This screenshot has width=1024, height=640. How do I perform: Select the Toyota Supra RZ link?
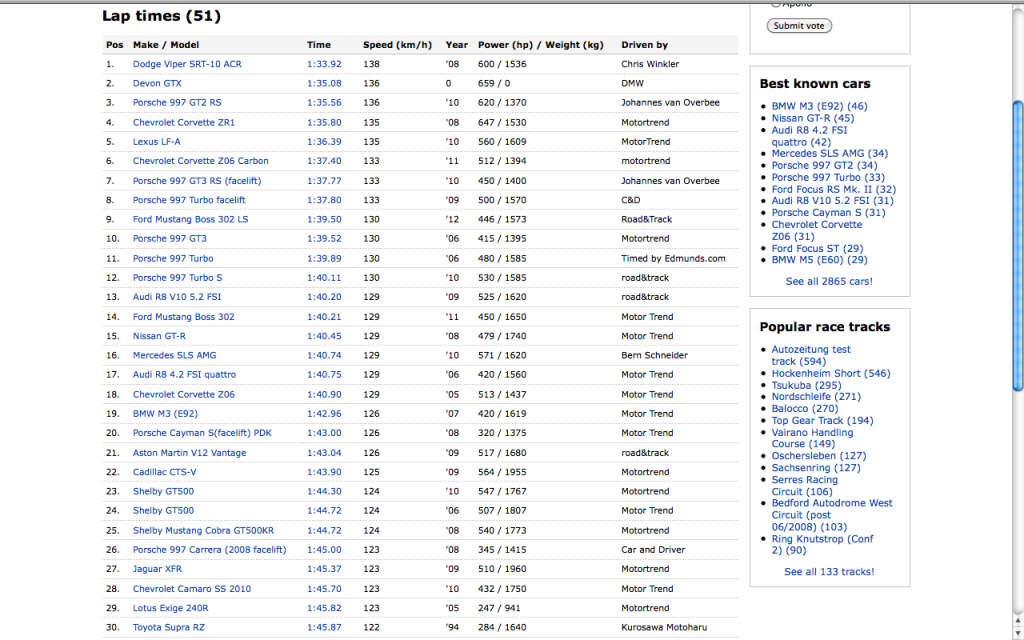168,628
